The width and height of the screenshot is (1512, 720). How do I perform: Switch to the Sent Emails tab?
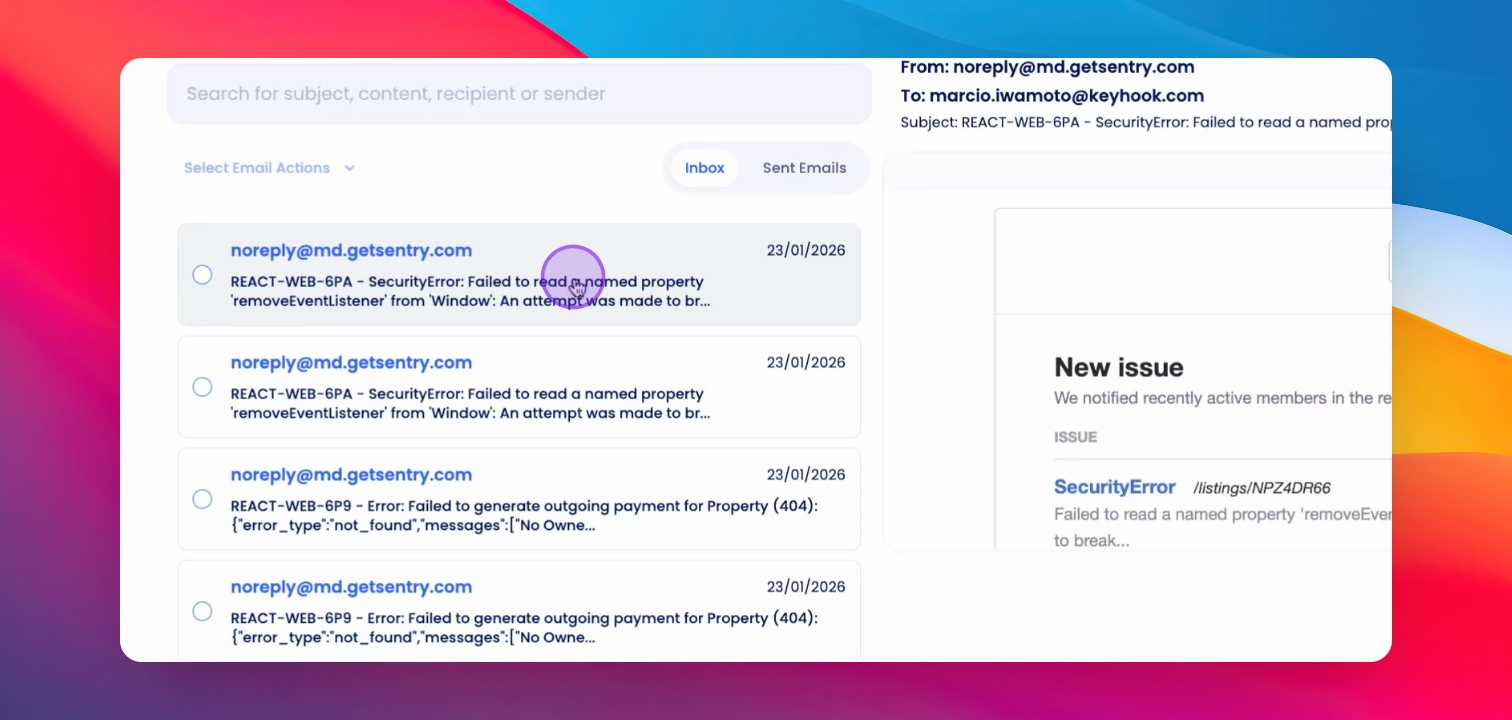click(804, 168)
